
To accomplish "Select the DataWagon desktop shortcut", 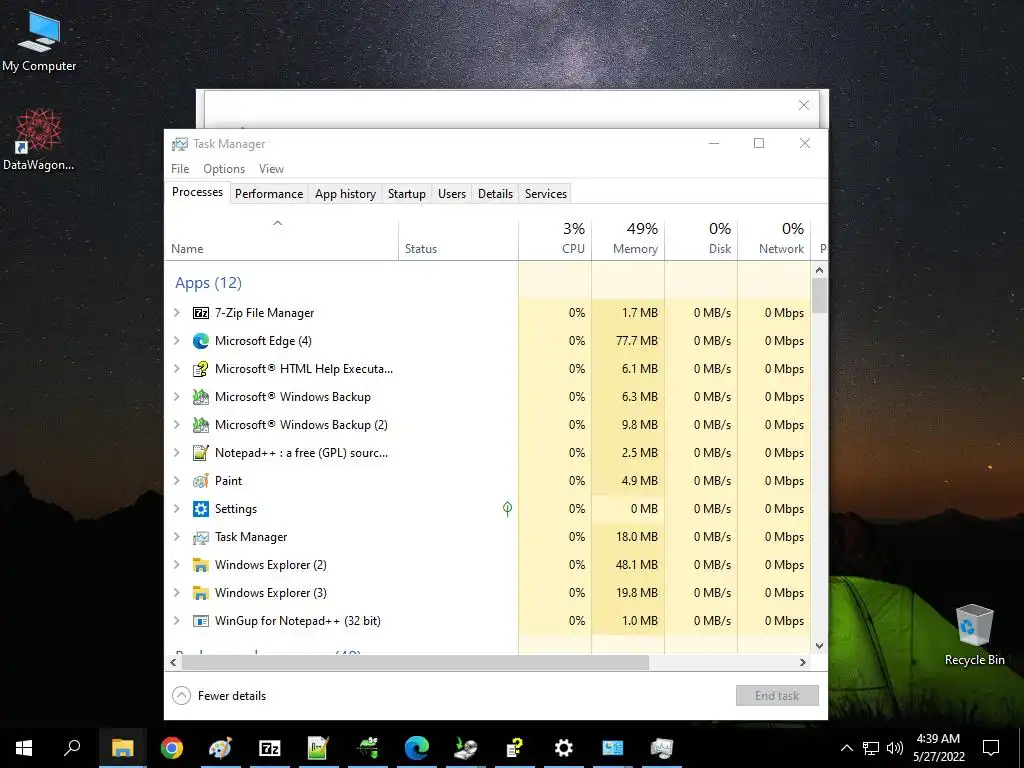I will point(39,140).
